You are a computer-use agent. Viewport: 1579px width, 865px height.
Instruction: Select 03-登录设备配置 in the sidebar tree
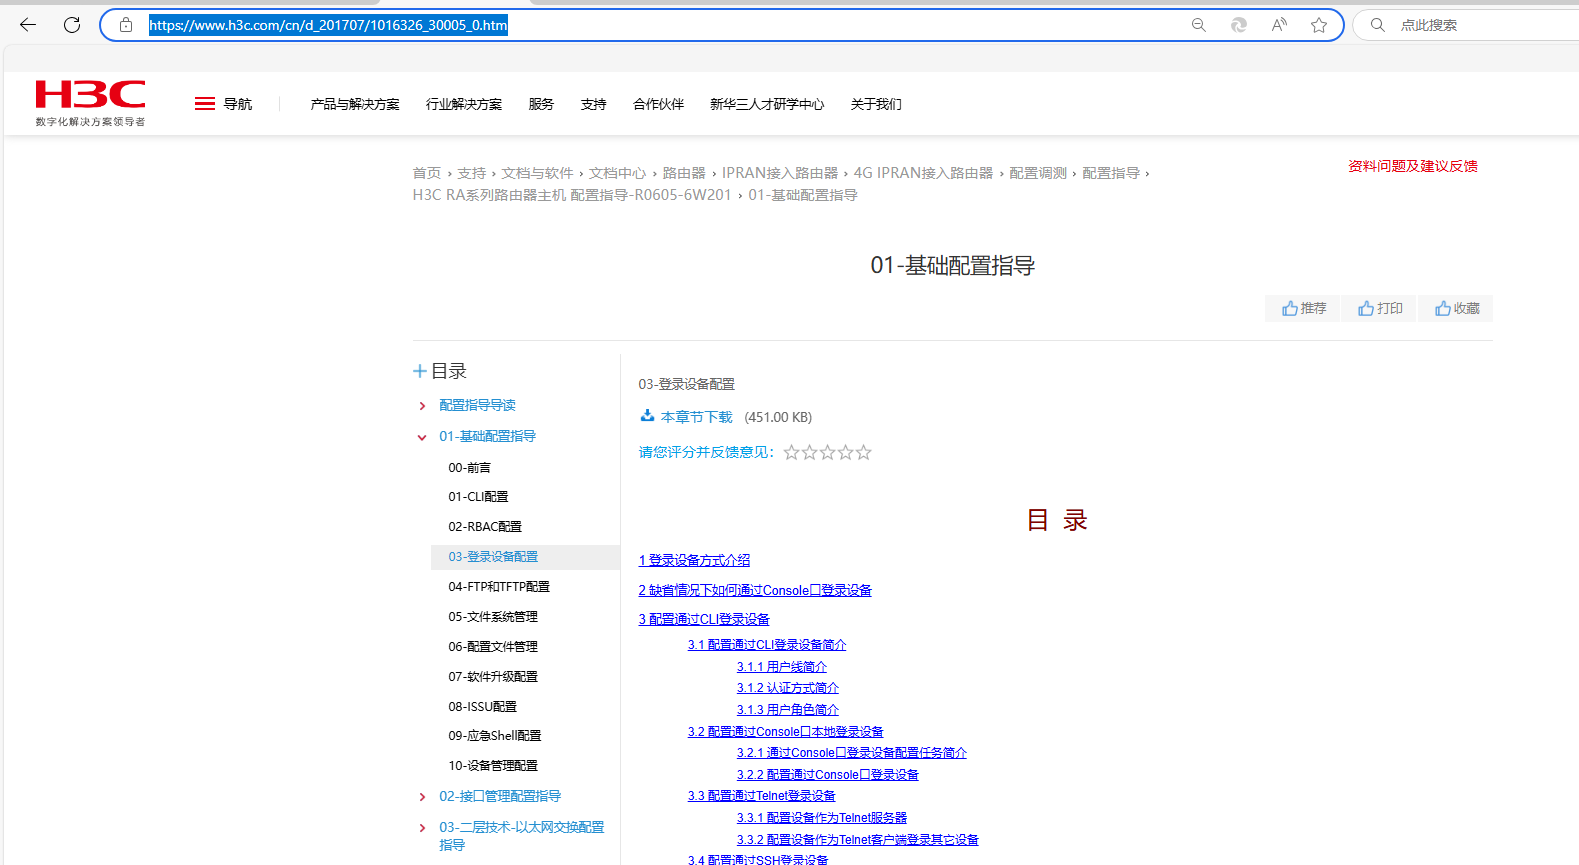click(x=493, y=557)
